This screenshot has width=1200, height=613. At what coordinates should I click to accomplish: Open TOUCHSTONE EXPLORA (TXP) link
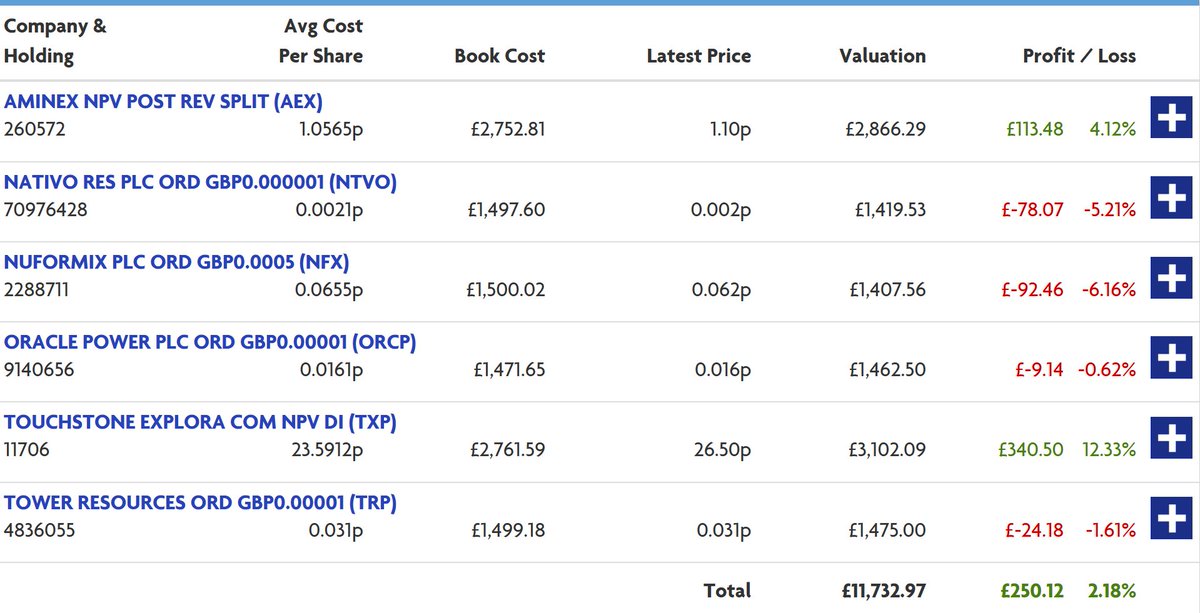[200, 422]
